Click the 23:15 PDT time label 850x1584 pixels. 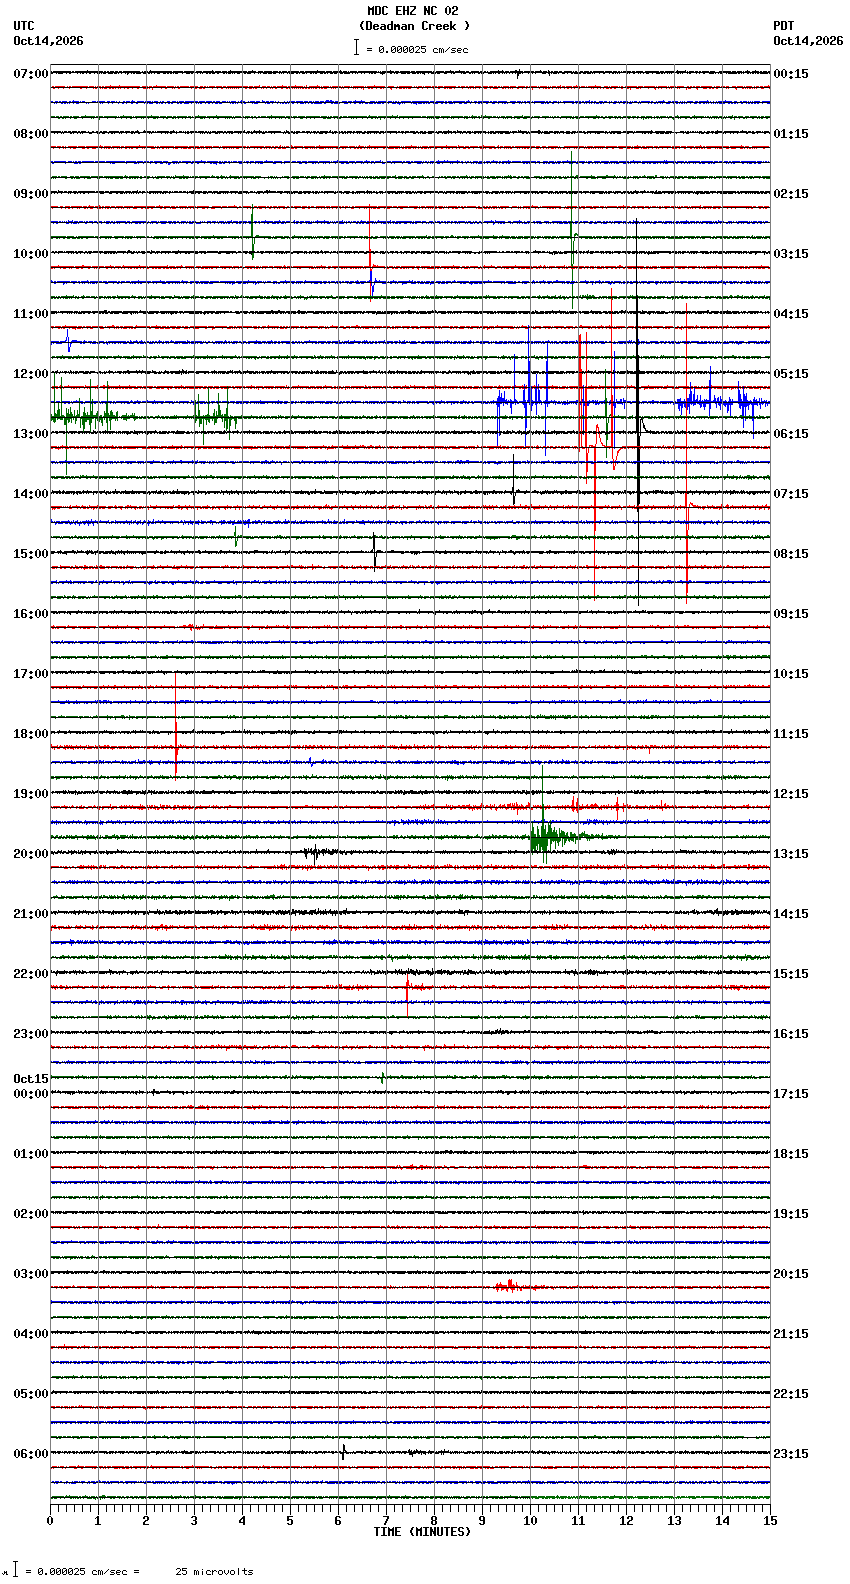pyautogui.click(x=791, y=1454)
